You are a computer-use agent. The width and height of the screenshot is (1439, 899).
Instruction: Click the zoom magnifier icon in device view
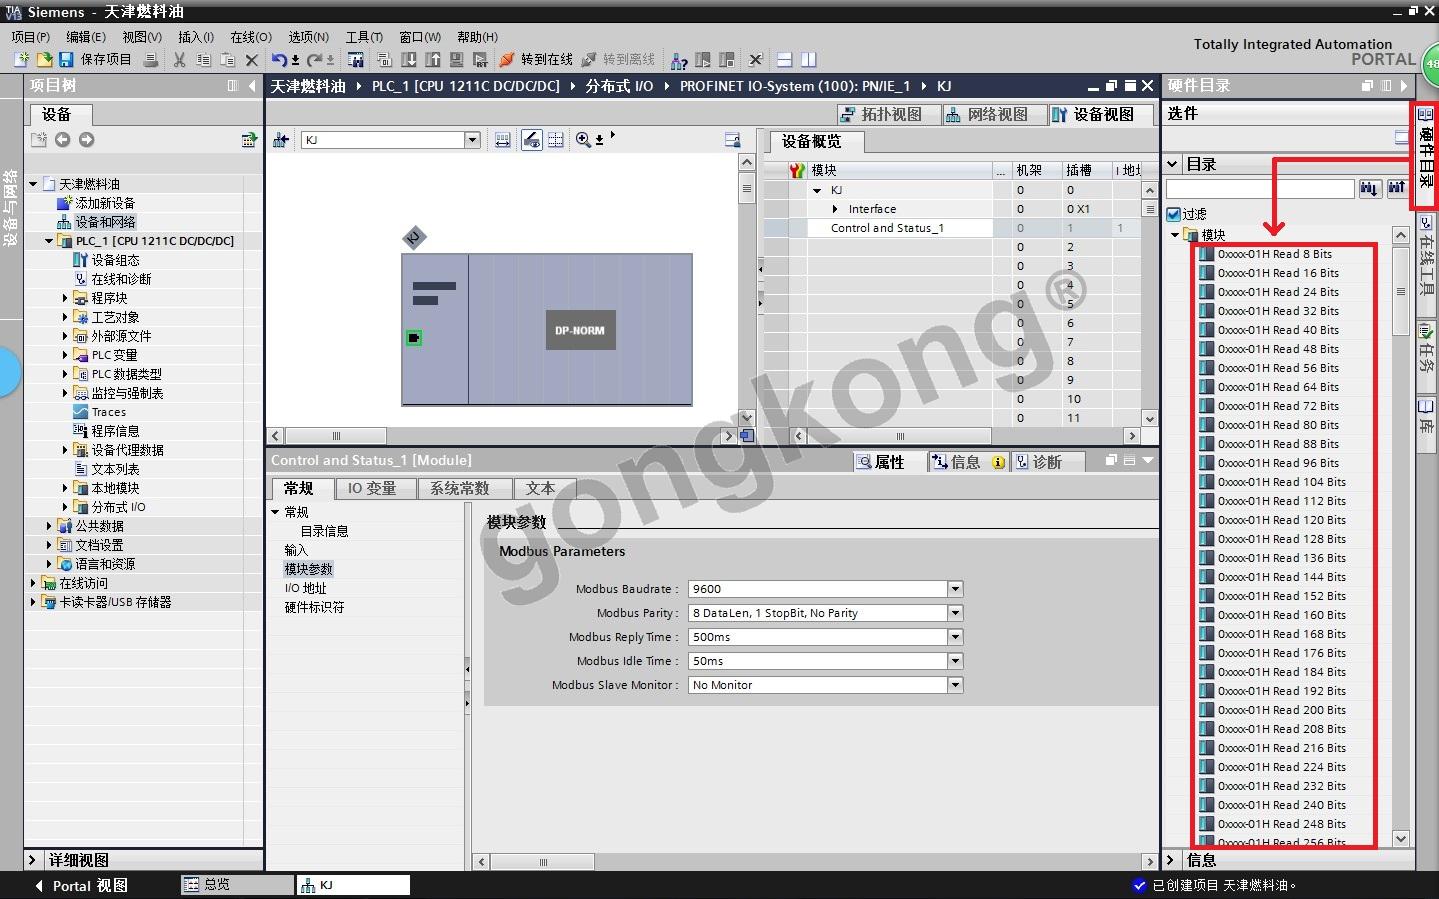click(x=583, y=140)
